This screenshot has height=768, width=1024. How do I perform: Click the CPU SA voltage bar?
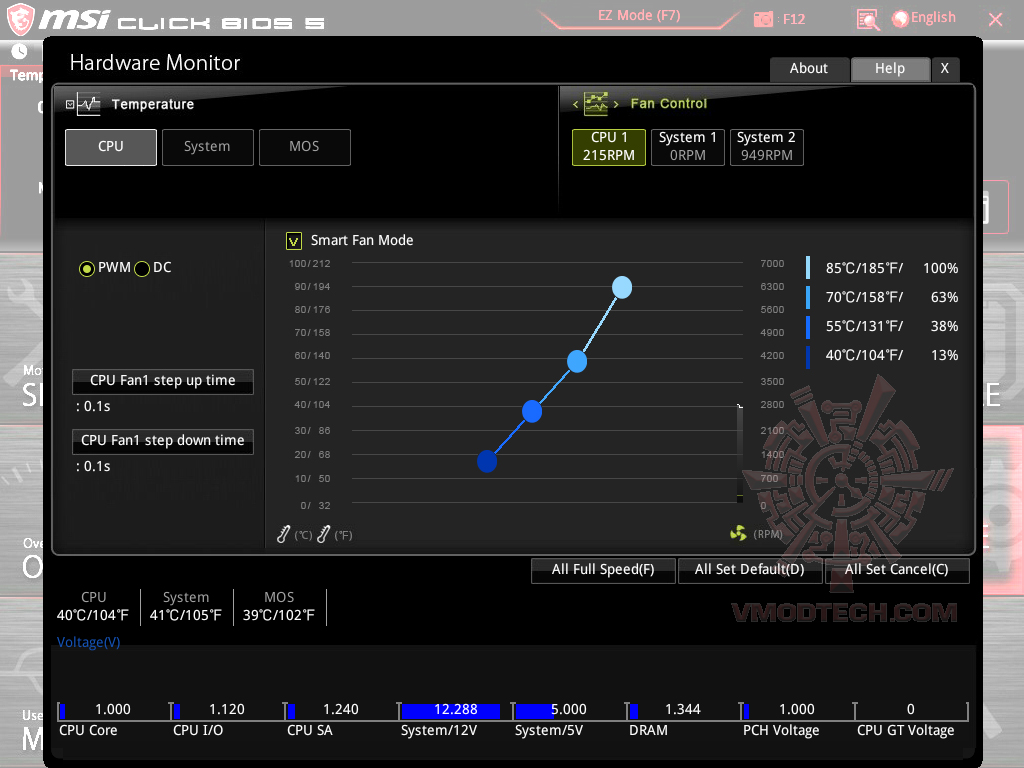[342, 711]
